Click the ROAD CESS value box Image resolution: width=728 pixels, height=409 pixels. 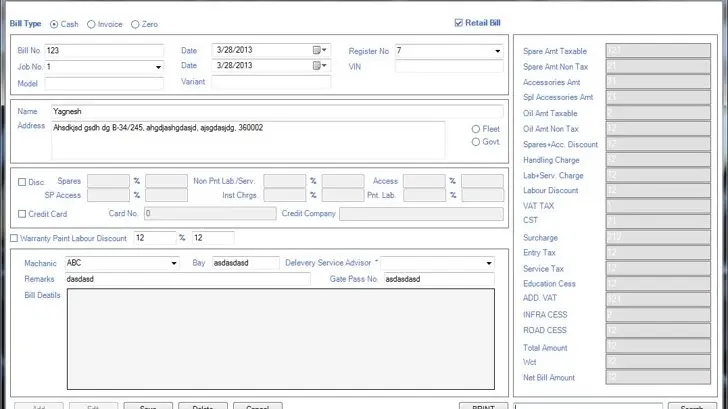tap(658, 330)
